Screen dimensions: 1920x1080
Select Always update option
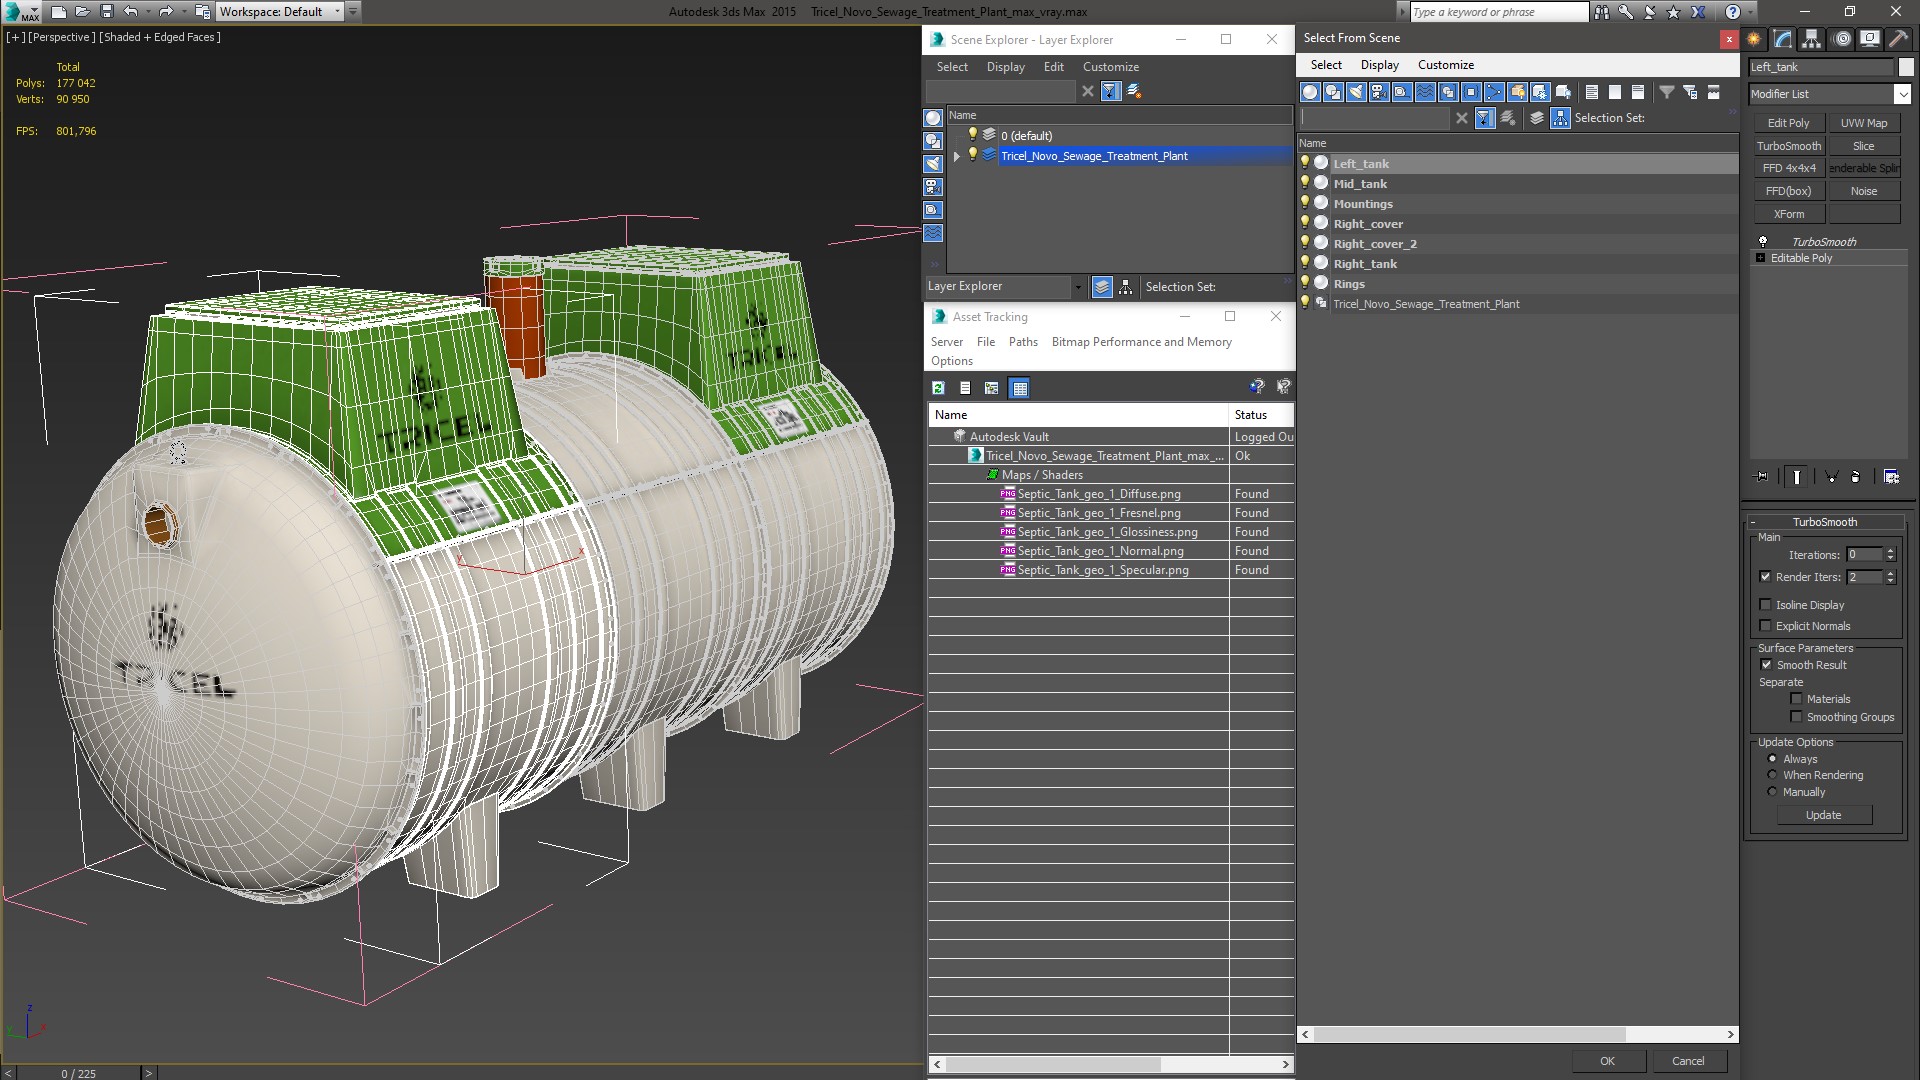pyautogui.click(x=1772, y=759)
